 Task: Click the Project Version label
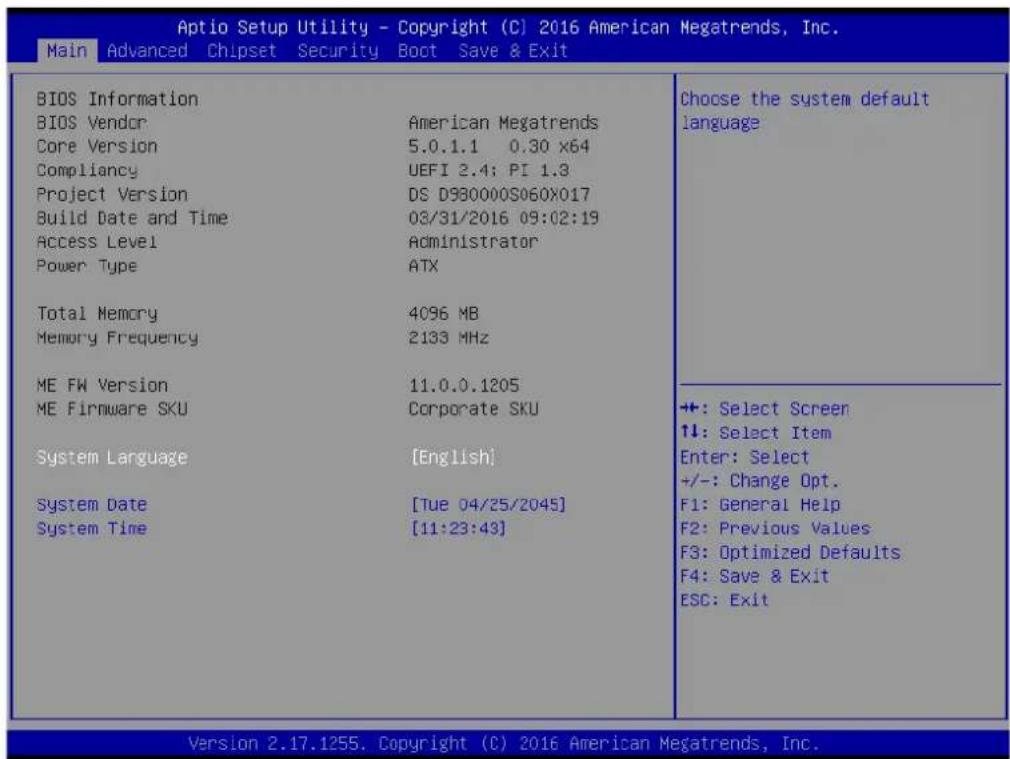112,194
